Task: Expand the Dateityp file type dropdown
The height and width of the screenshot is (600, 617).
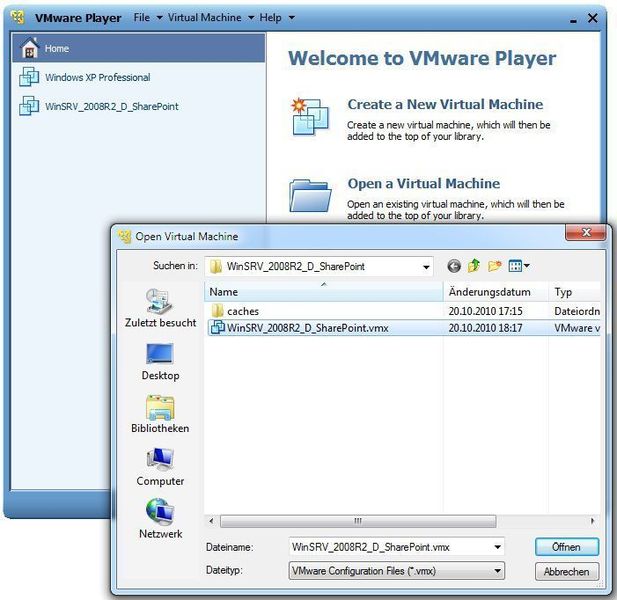Action: (498, 570)
